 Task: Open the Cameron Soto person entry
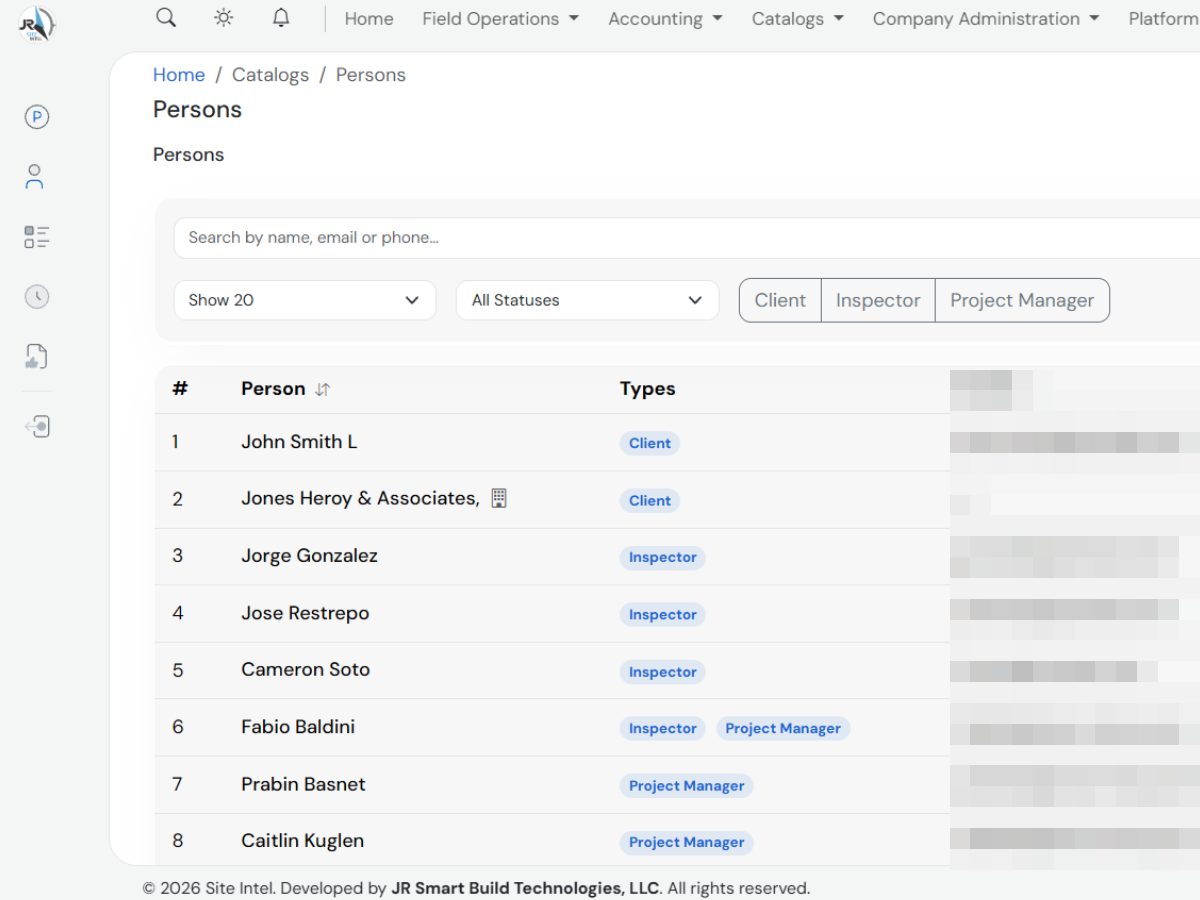pos(305,670)
